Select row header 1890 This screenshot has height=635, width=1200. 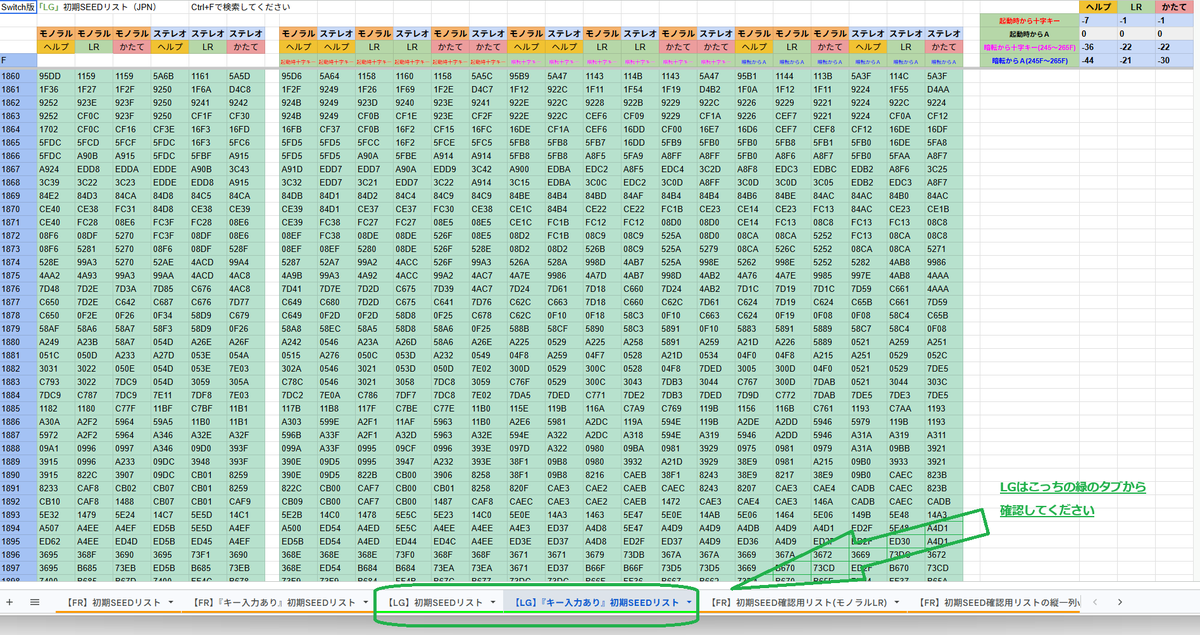[x=18, y=475]
